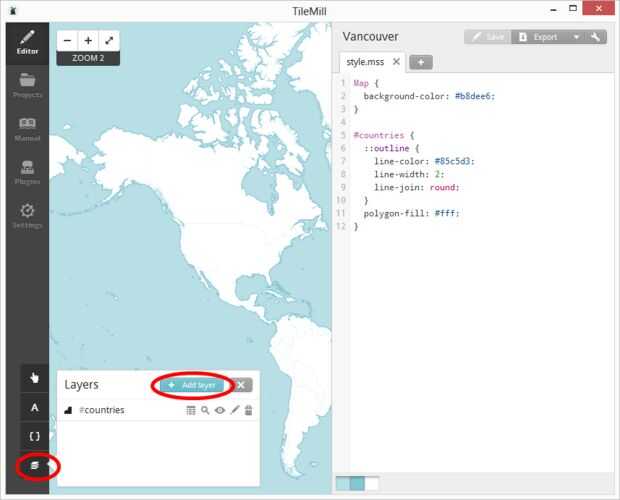Edit the #countries layer

coord(235,410)
